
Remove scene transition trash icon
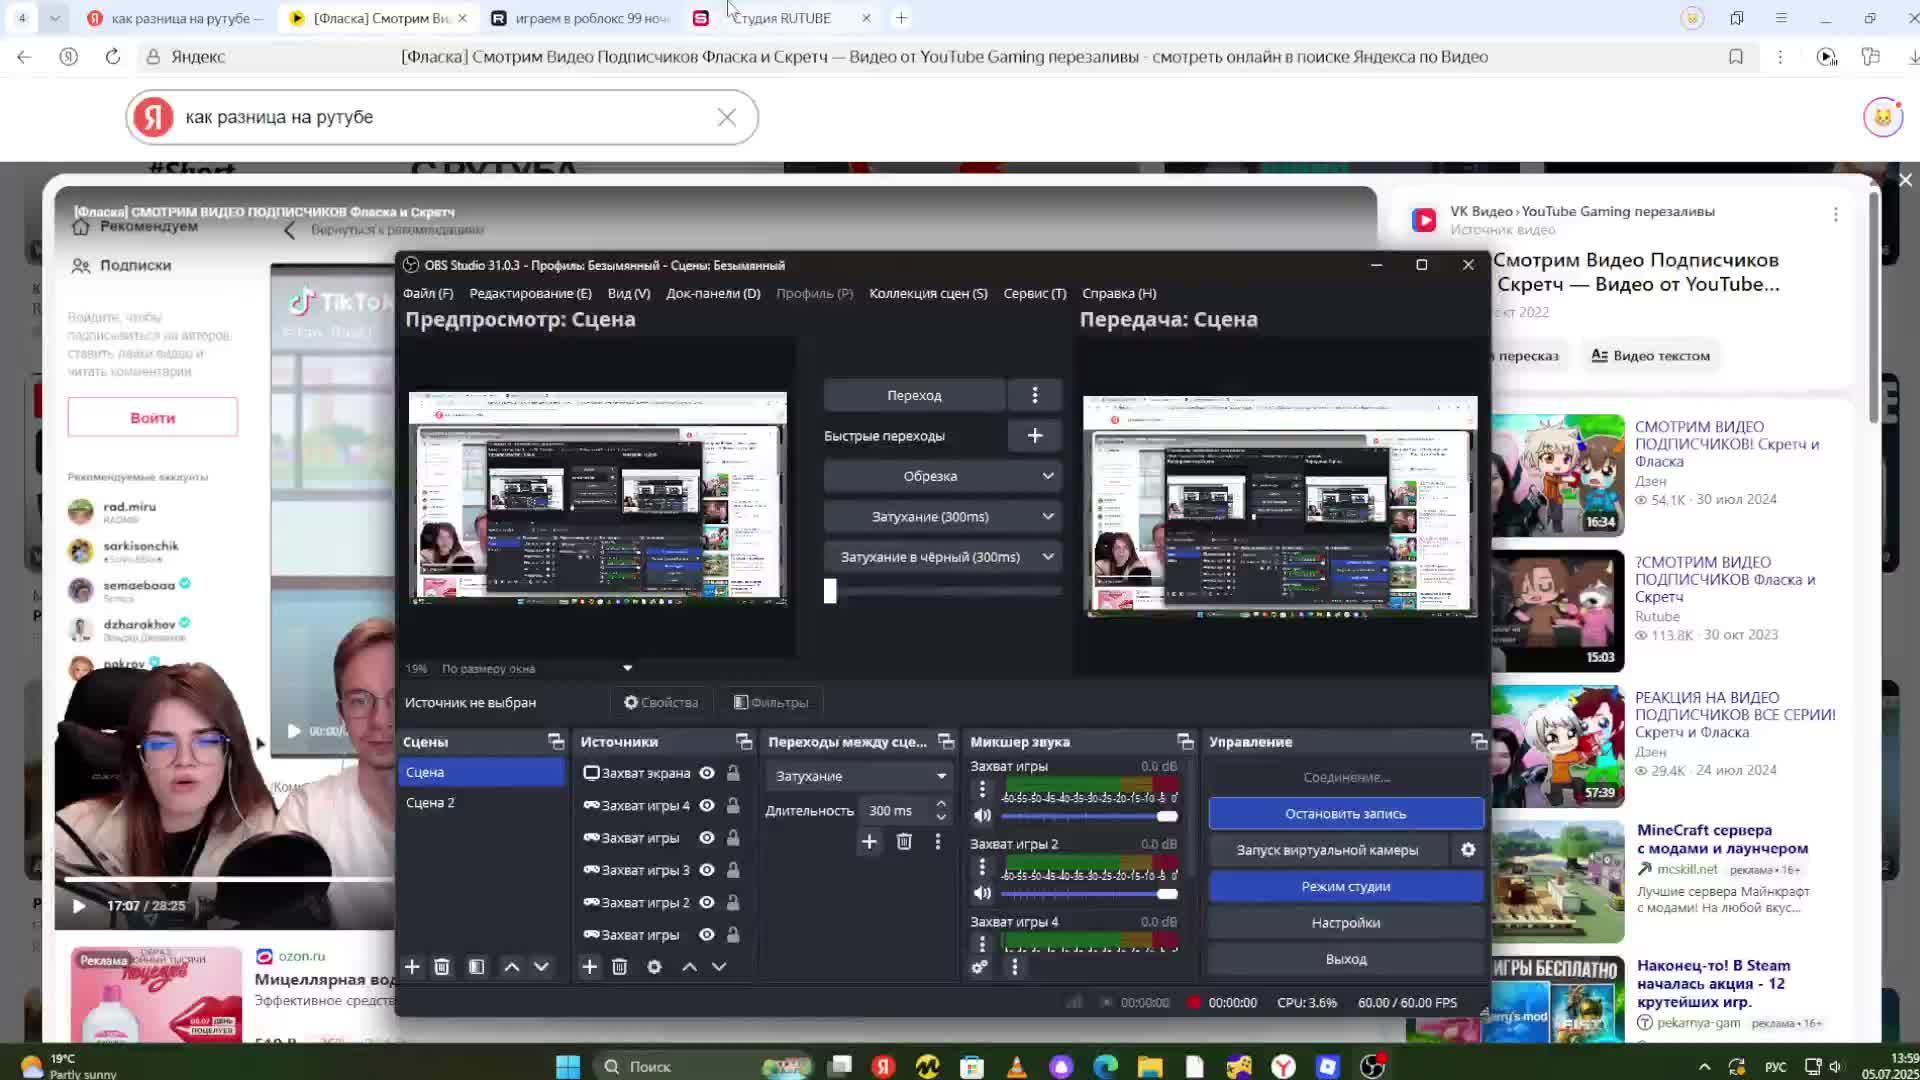tap(904, 842)
